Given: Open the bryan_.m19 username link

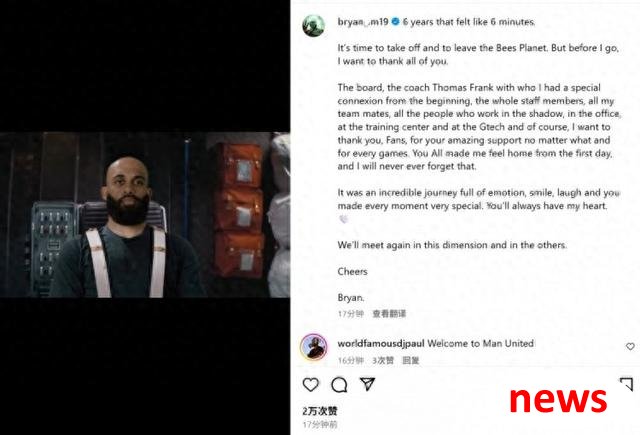Looking at the screenshot, I should coord(362,22).
